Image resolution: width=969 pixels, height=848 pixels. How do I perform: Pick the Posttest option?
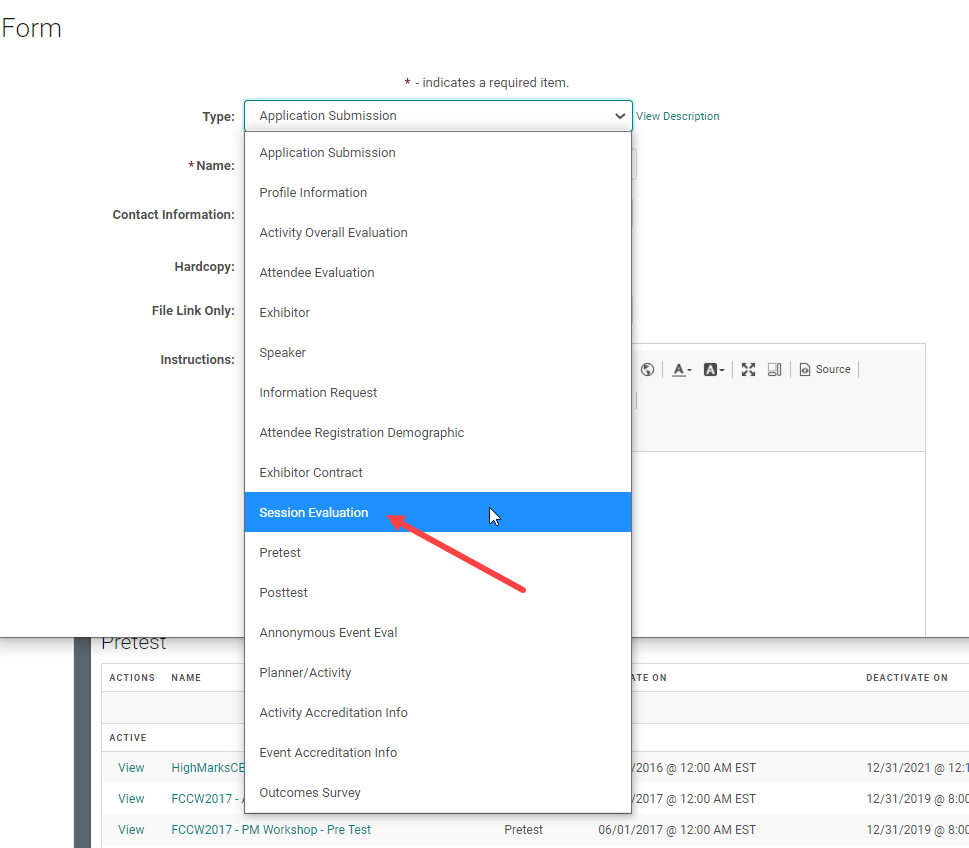point(283,593)
